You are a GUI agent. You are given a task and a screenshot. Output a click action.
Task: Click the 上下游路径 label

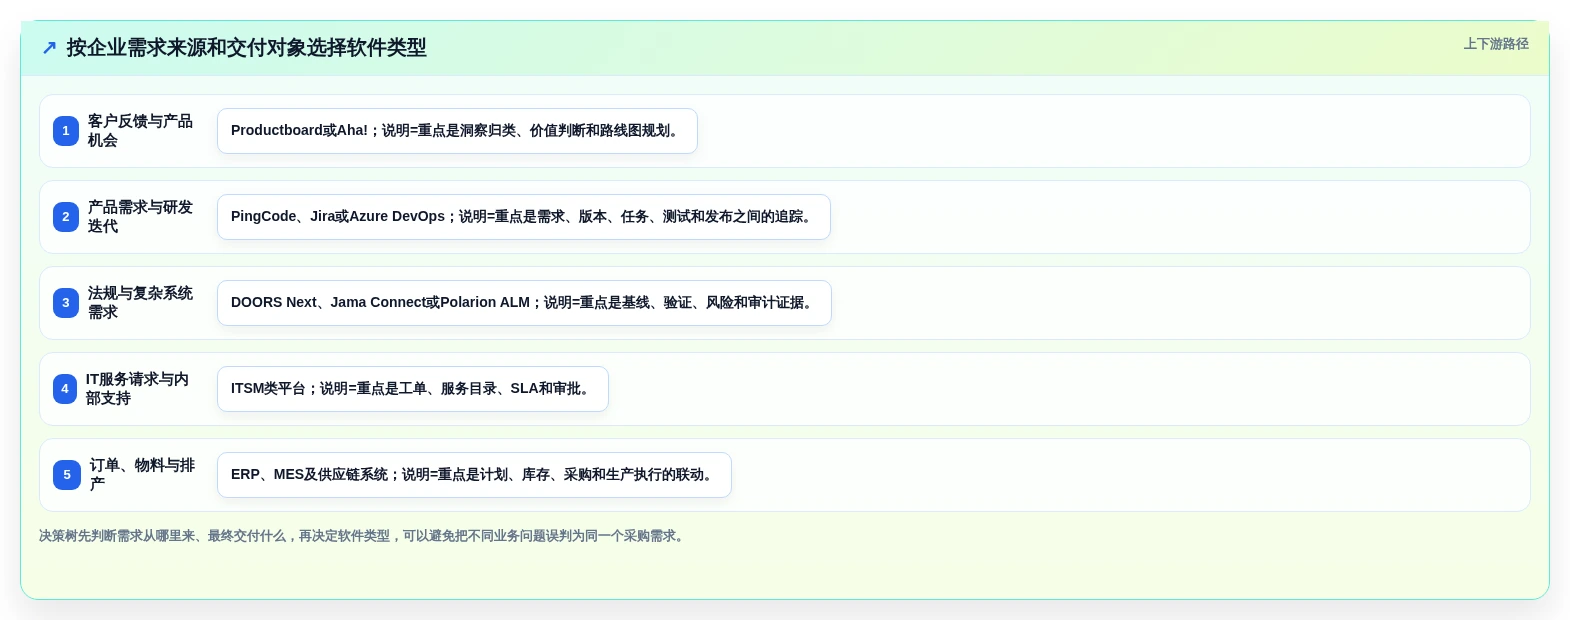pos(1496,44)
